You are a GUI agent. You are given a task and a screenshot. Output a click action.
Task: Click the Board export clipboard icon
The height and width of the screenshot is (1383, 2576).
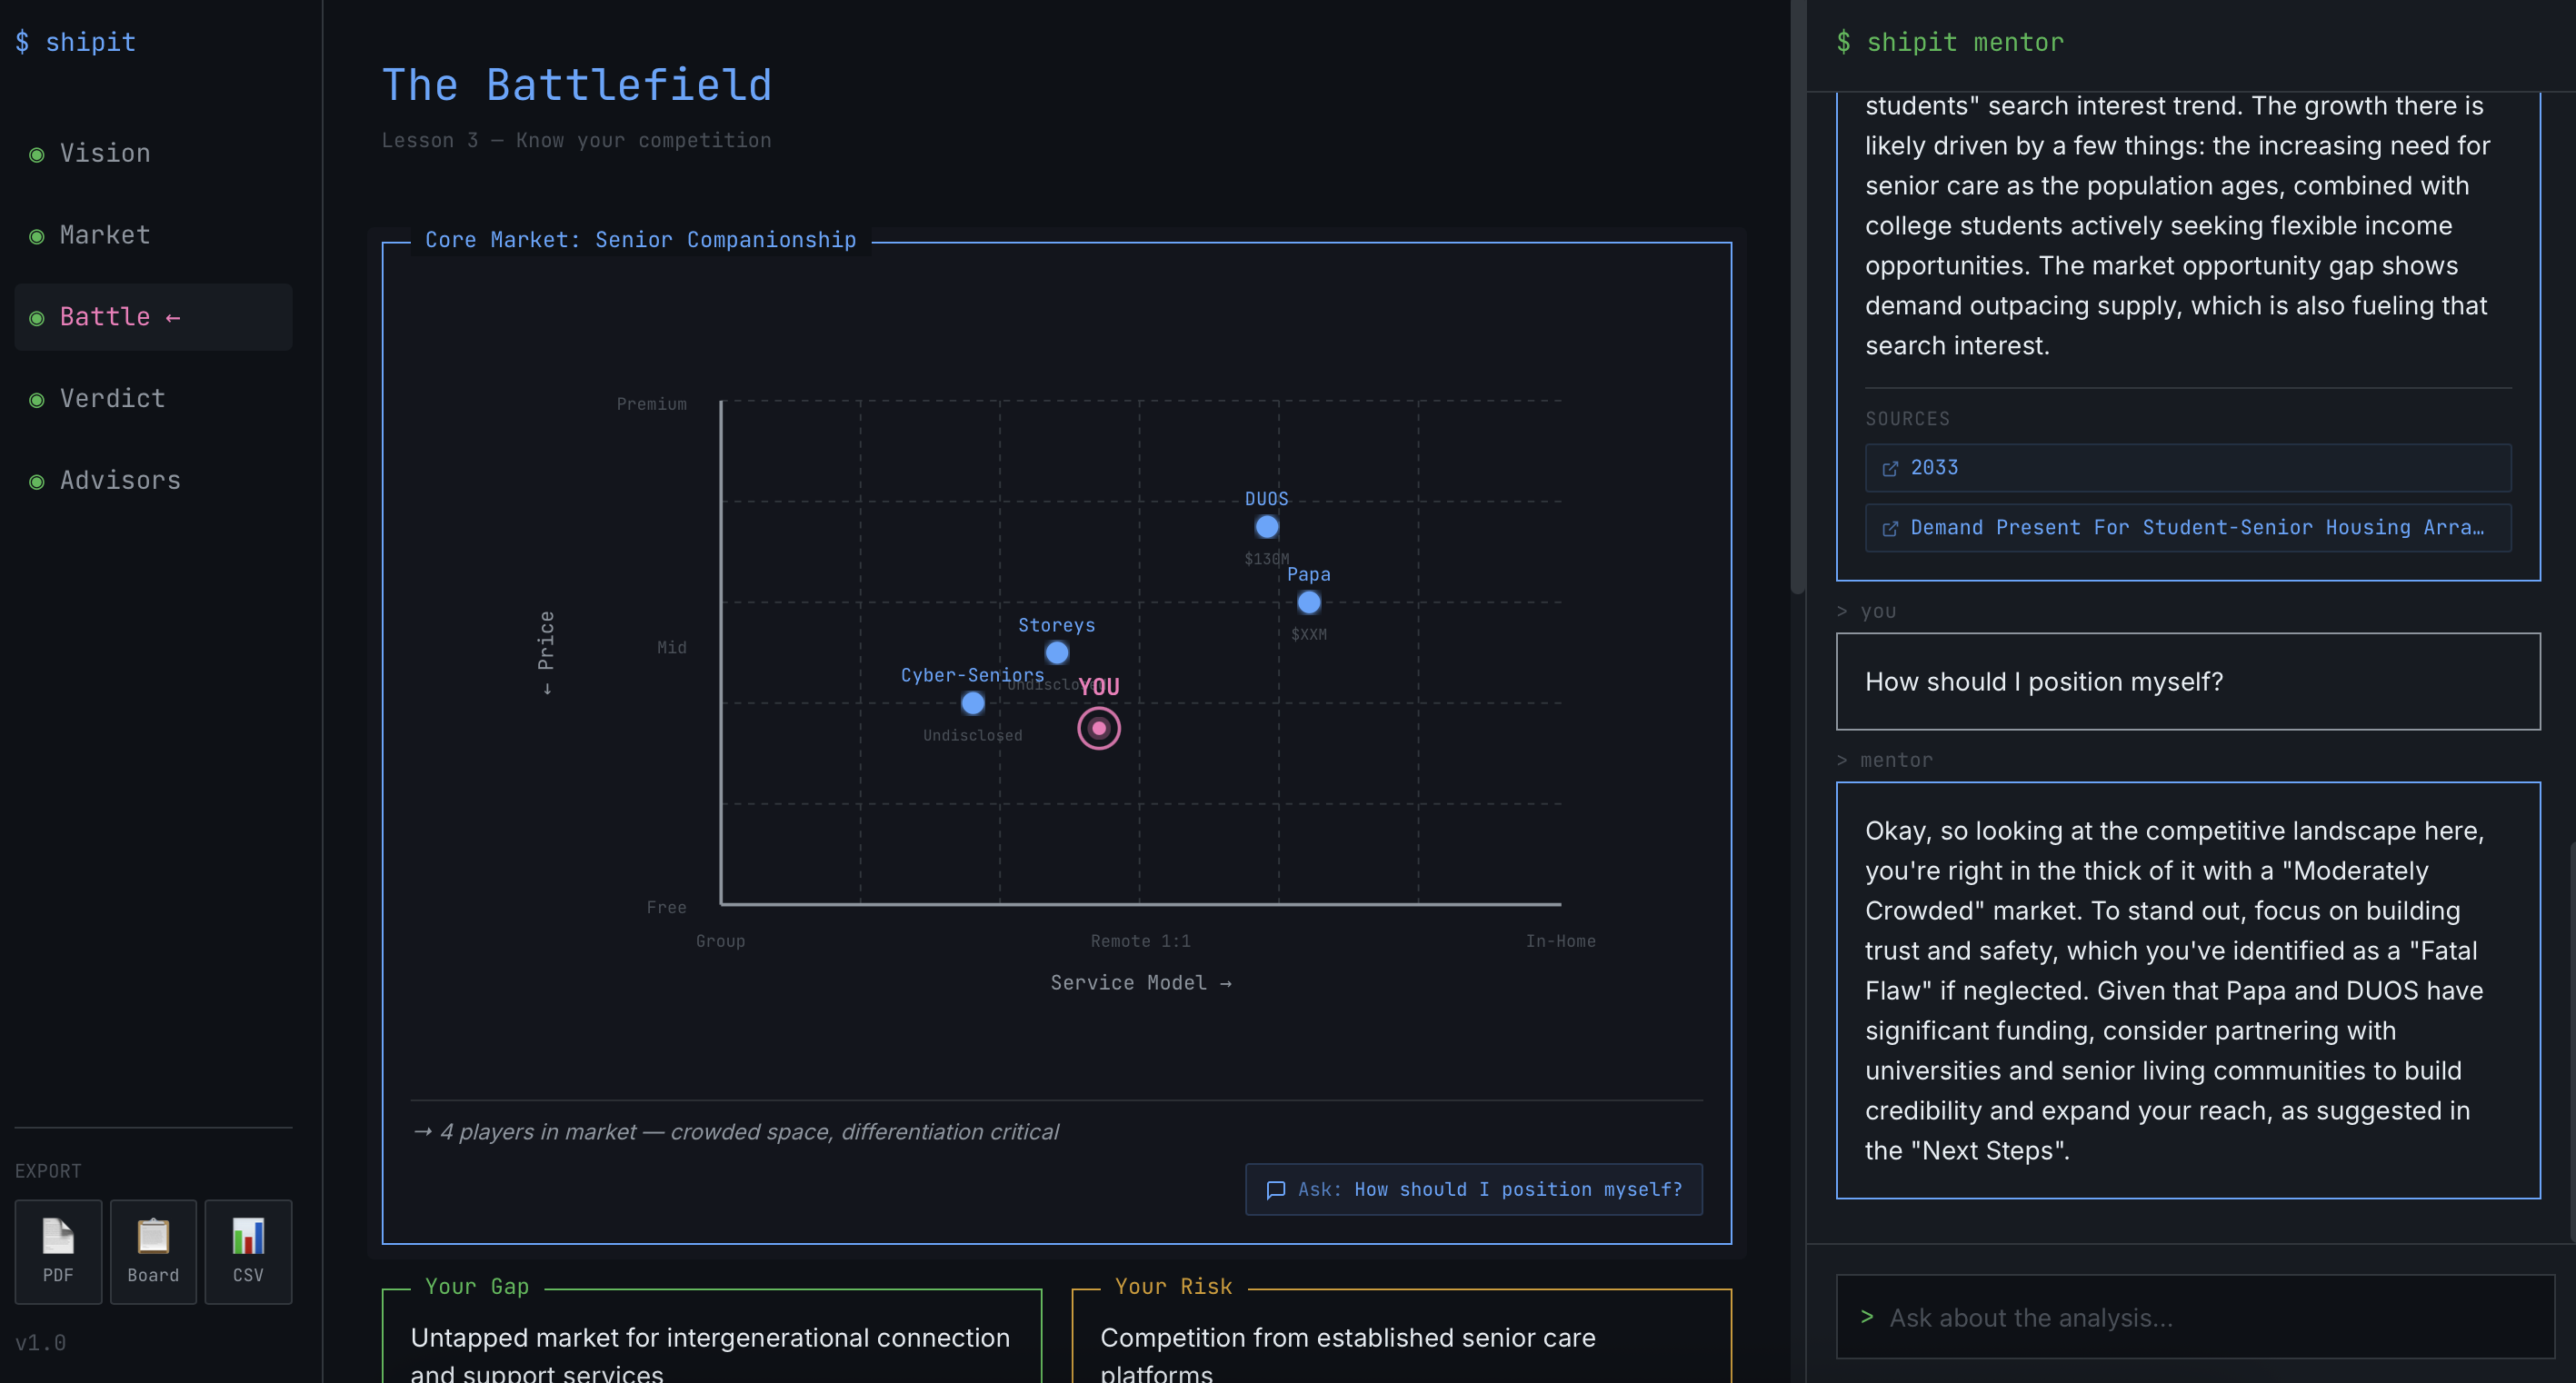pyautogui.click(x=153, y=1238)
